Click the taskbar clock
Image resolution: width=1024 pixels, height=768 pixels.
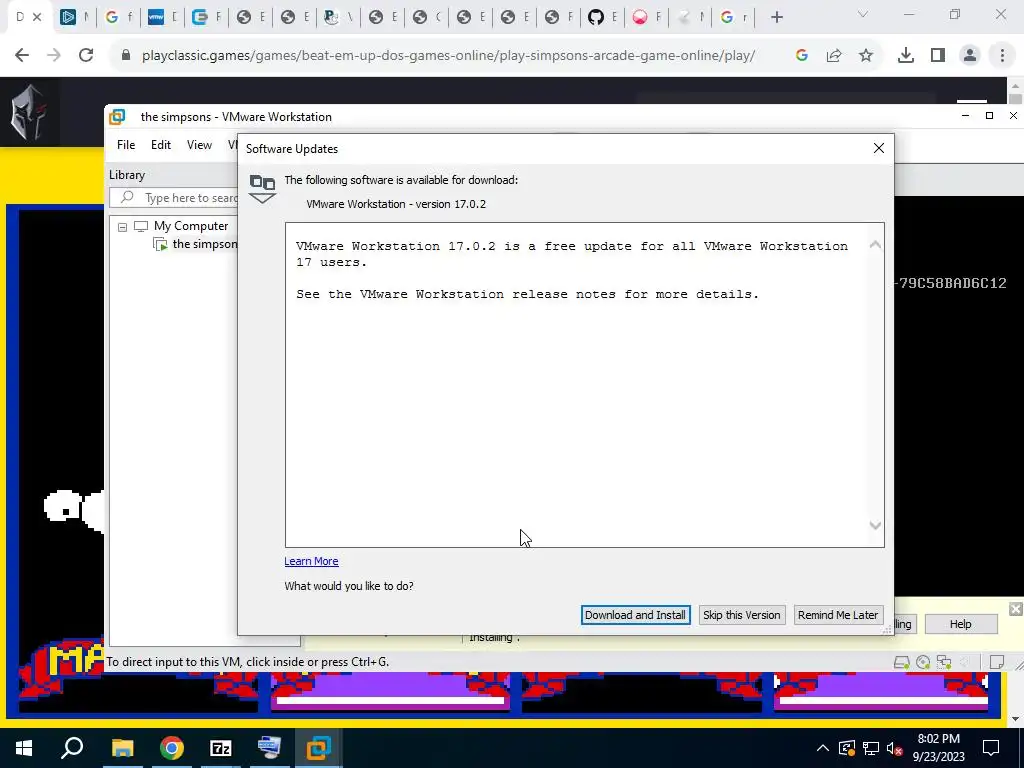(938, 748)
